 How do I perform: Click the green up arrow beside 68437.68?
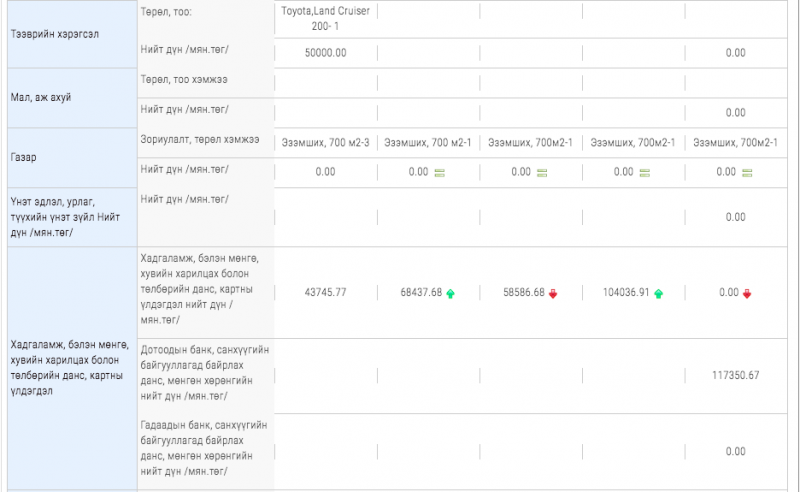[x=450, y=293]
